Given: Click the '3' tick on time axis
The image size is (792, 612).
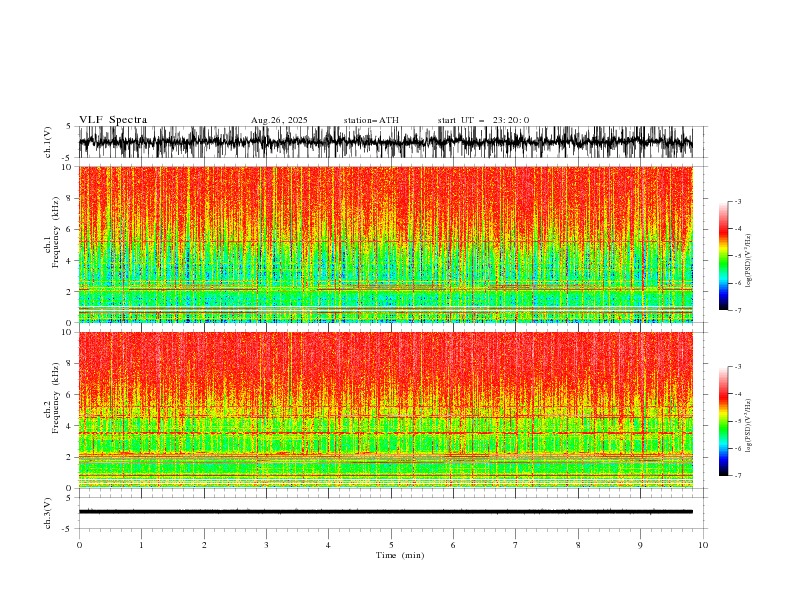Looking at the screenshot, I should tap(266, 545).
